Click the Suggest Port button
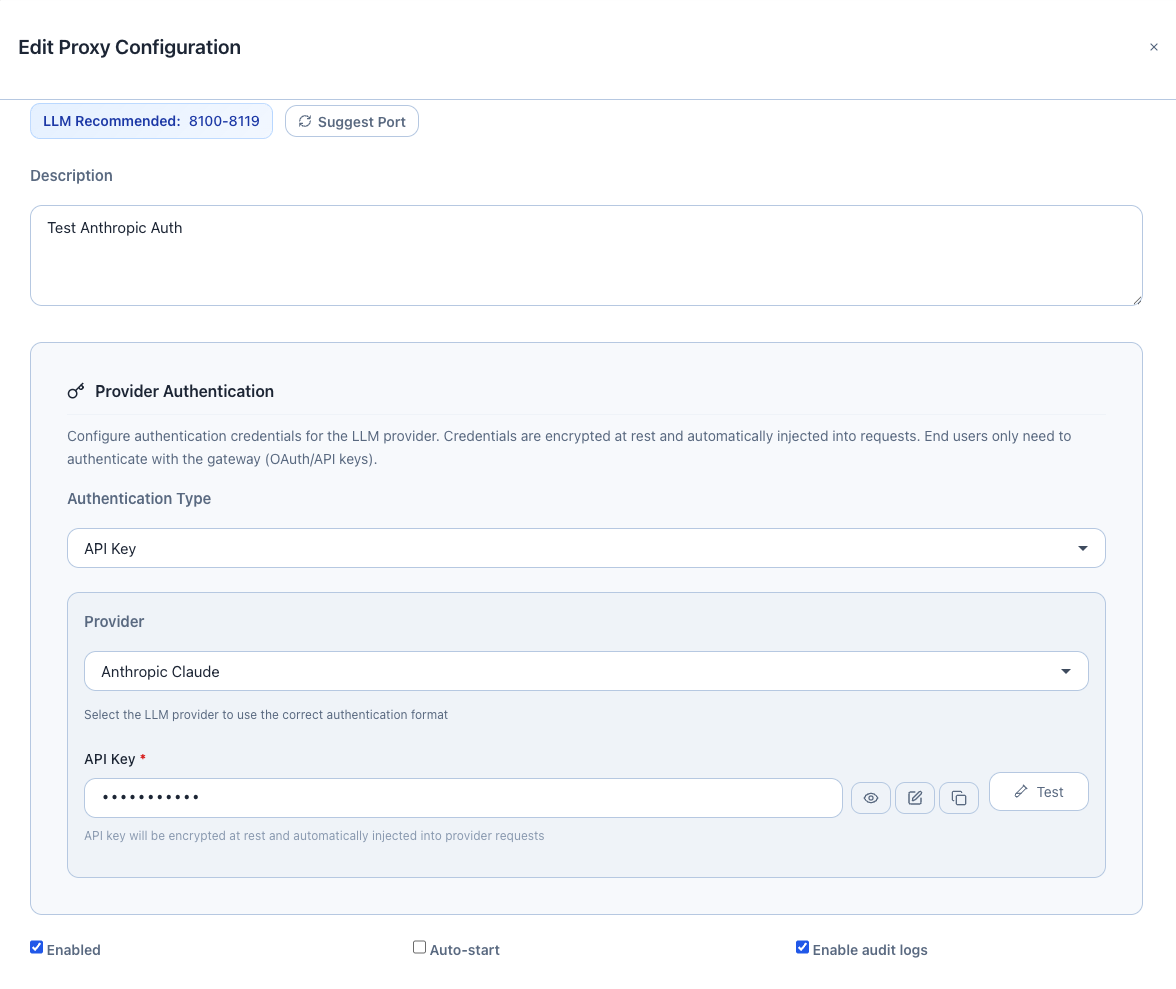Viewport: 1176px width, 989px height. [351, 121]
